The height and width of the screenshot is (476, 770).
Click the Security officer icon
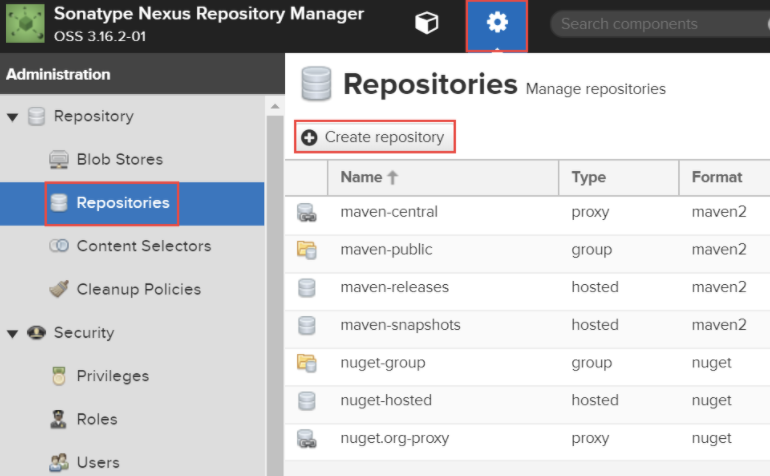pyautogui.click(x=36, y=333)
